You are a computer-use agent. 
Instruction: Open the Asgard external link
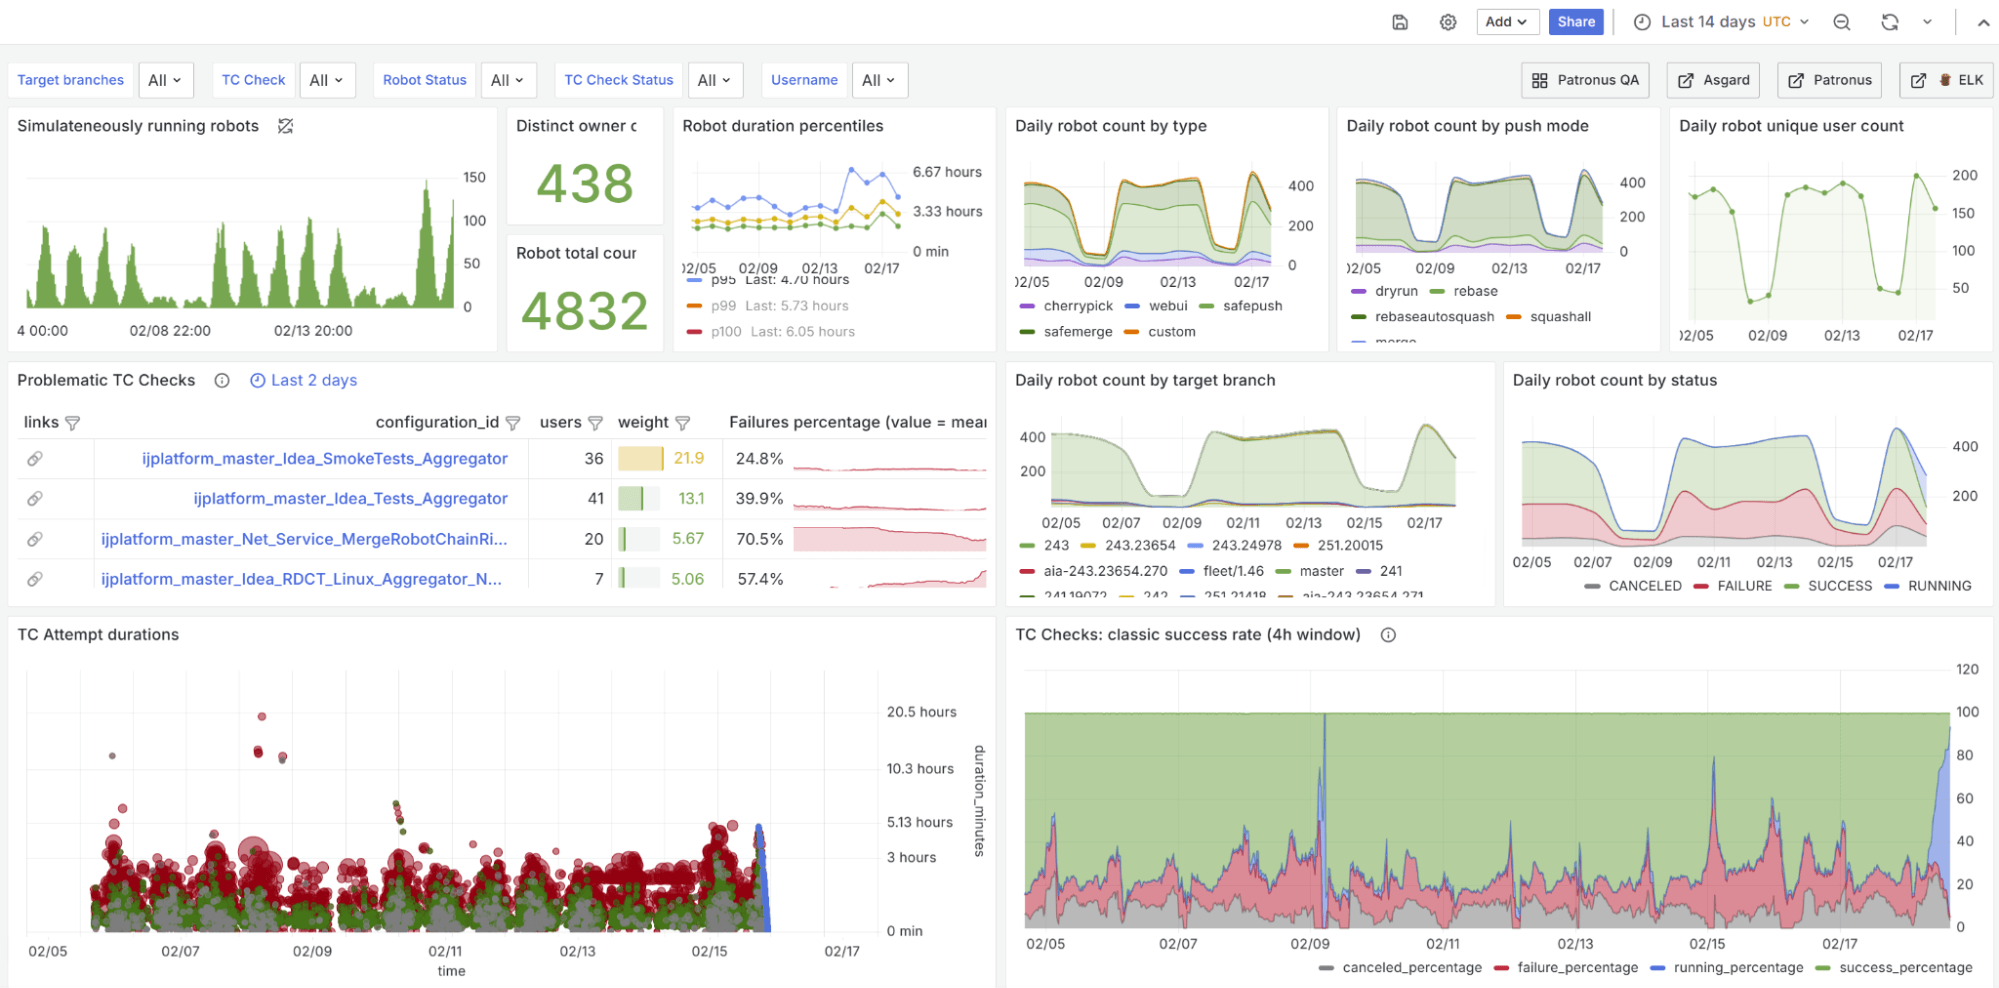tap(1712, 80)
